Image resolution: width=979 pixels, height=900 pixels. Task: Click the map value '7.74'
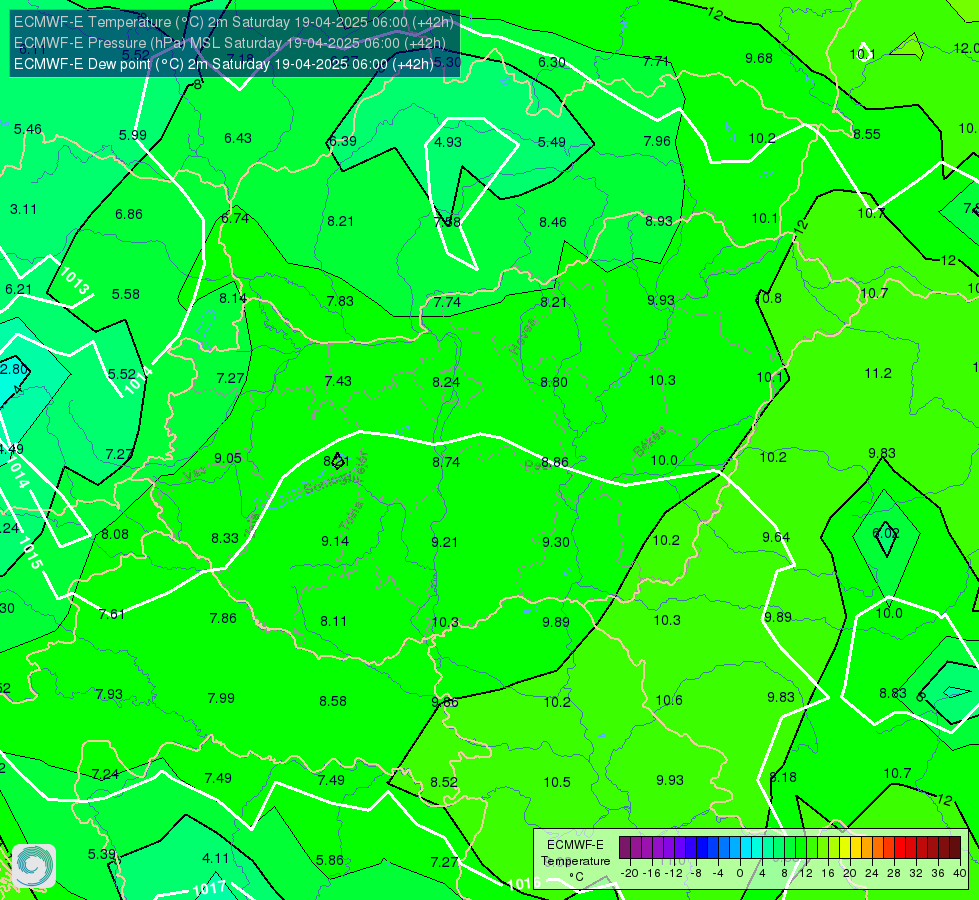[447, 302]
